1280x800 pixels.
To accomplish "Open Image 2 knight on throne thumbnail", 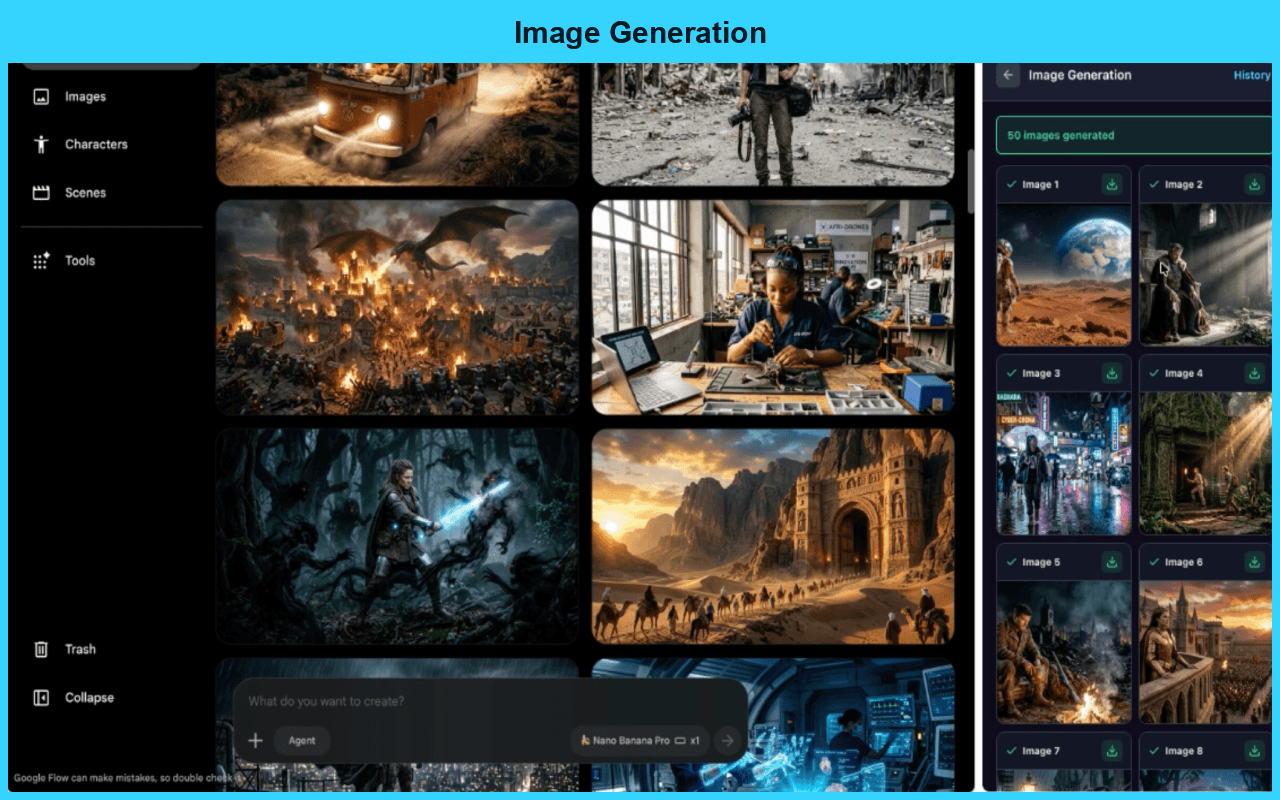I will (1206, 275).
